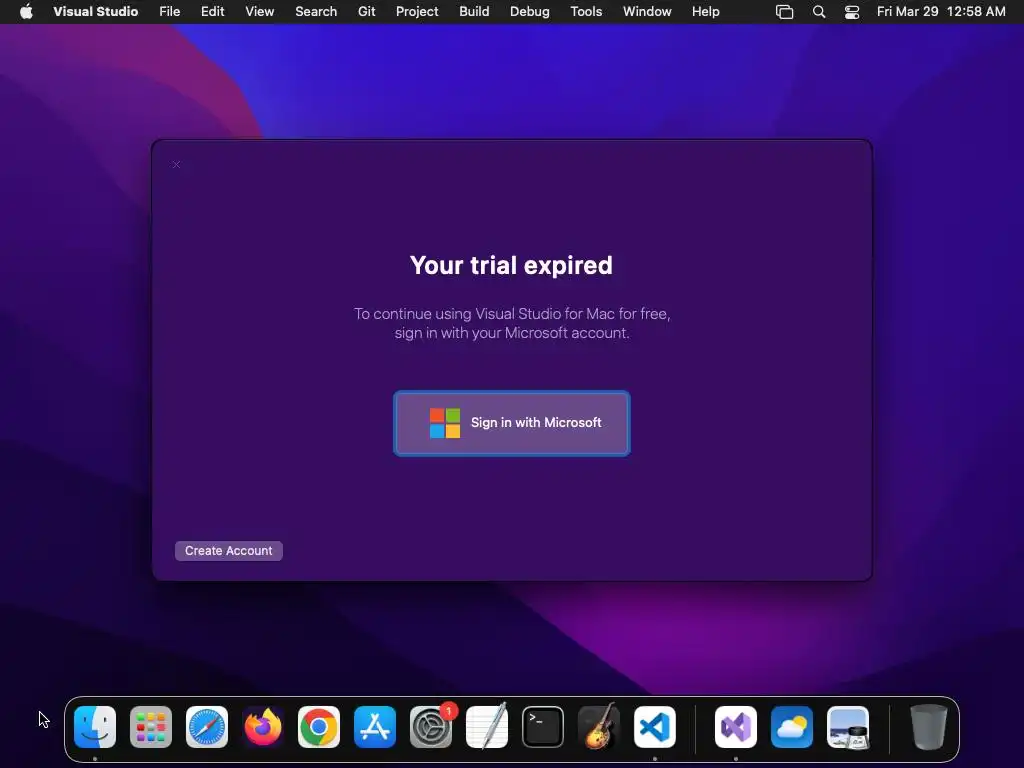Open the Visual Studio application menu
Viewport: 1024px width, 768px height.
(95, 12)
